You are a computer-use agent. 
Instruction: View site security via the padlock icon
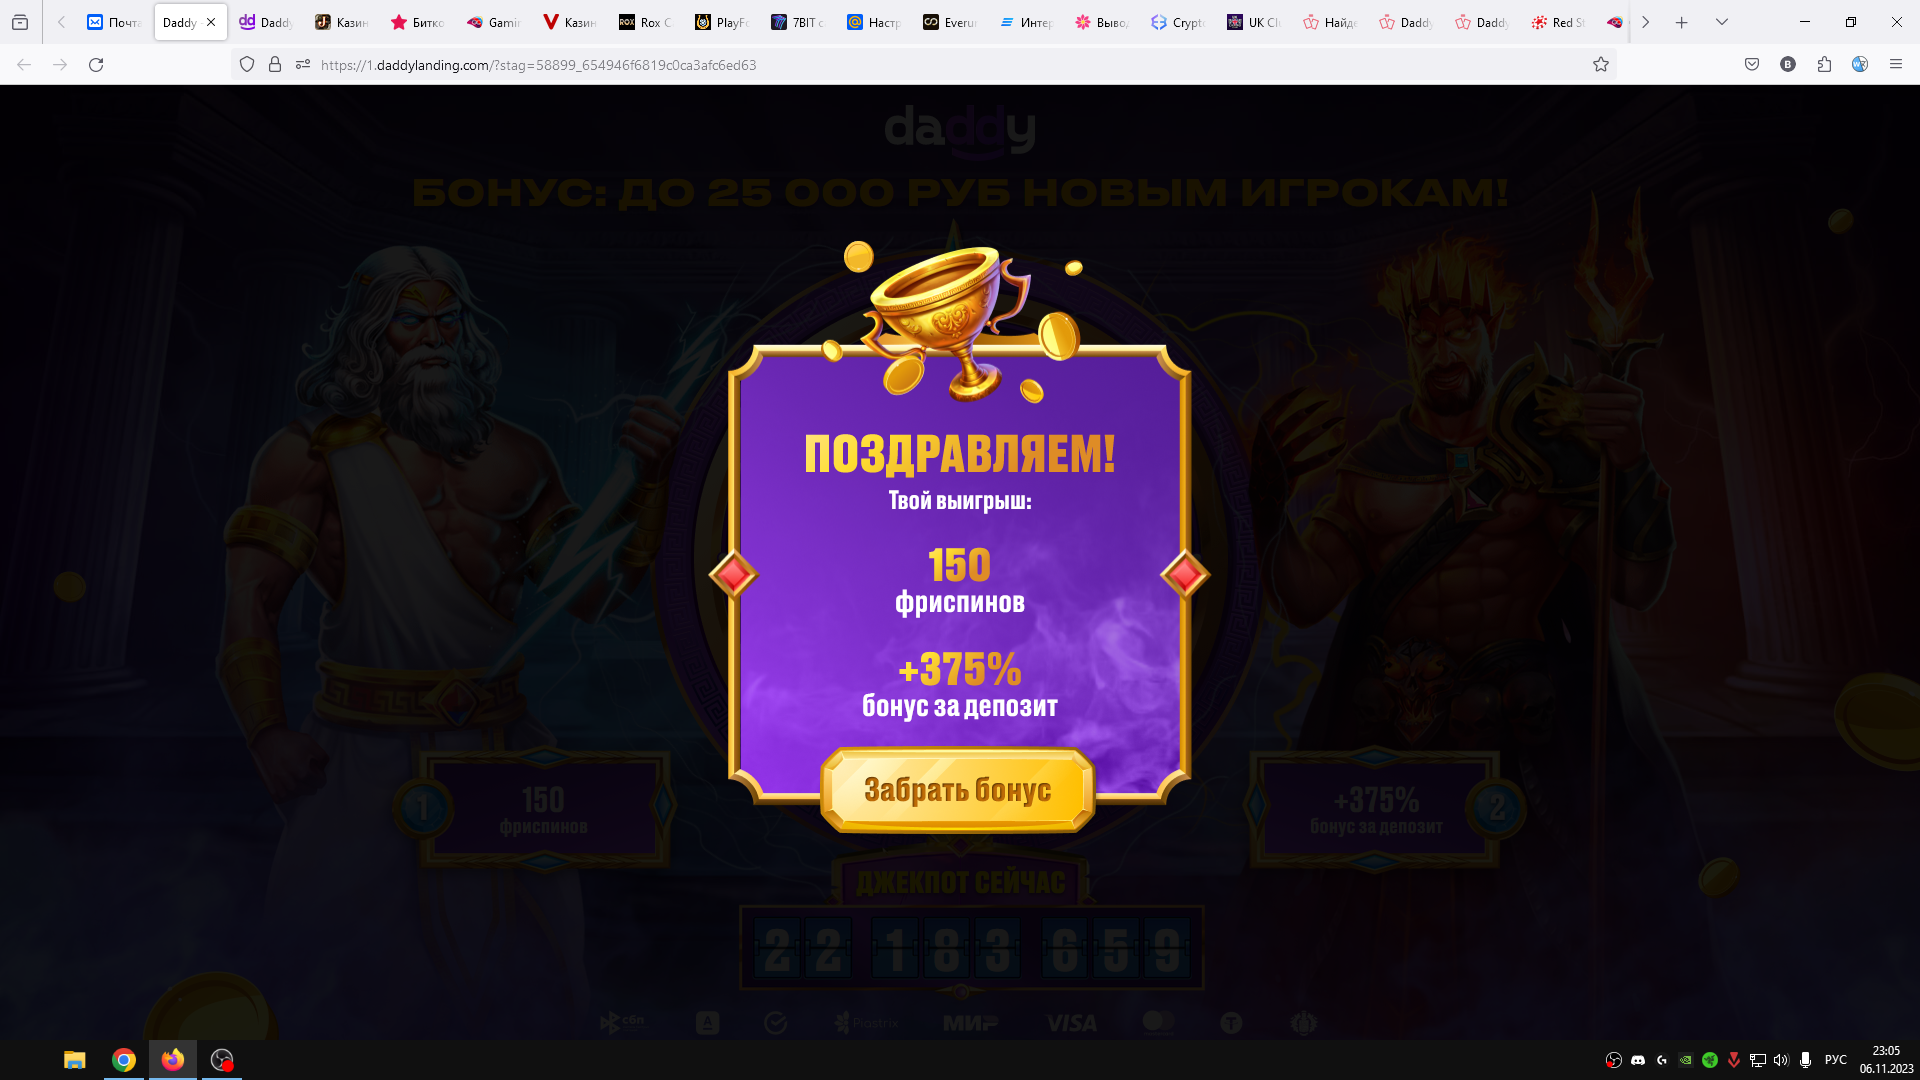pos(275,65)
